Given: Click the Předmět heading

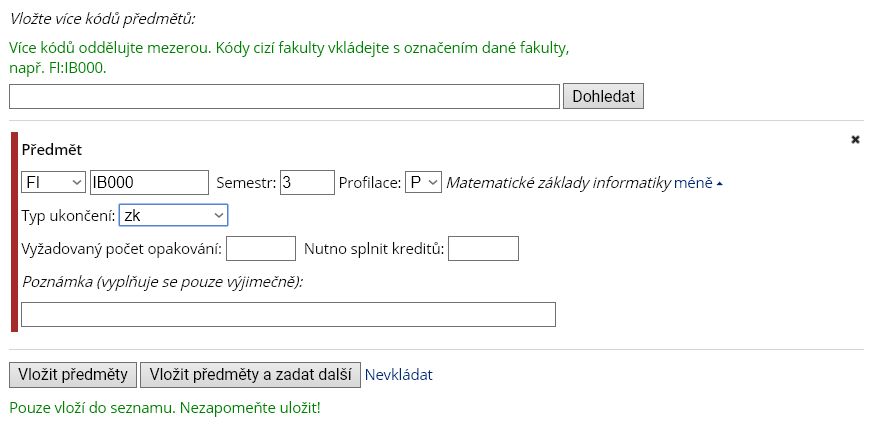Looking at the screenshot, I should (x=52, y=149).
